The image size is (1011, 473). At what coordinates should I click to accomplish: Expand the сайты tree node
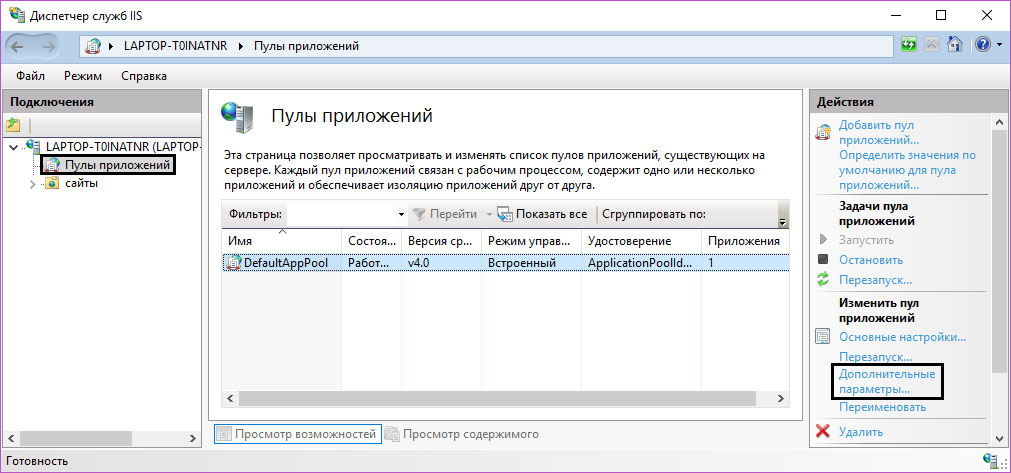coord(32,183)
